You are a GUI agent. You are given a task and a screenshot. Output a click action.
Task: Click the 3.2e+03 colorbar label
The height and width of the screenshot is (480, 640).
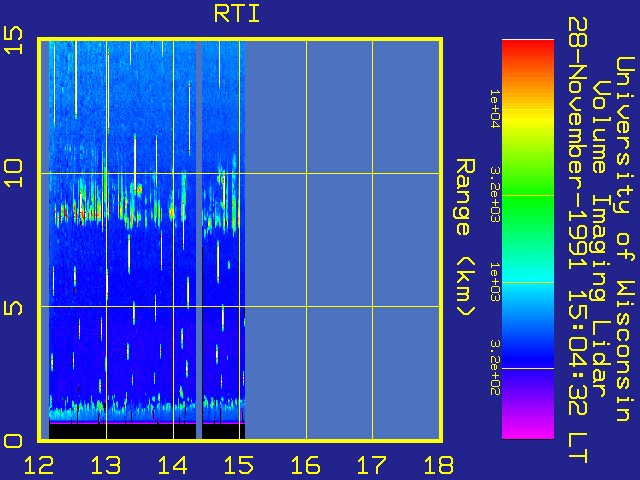click(494, 194)
